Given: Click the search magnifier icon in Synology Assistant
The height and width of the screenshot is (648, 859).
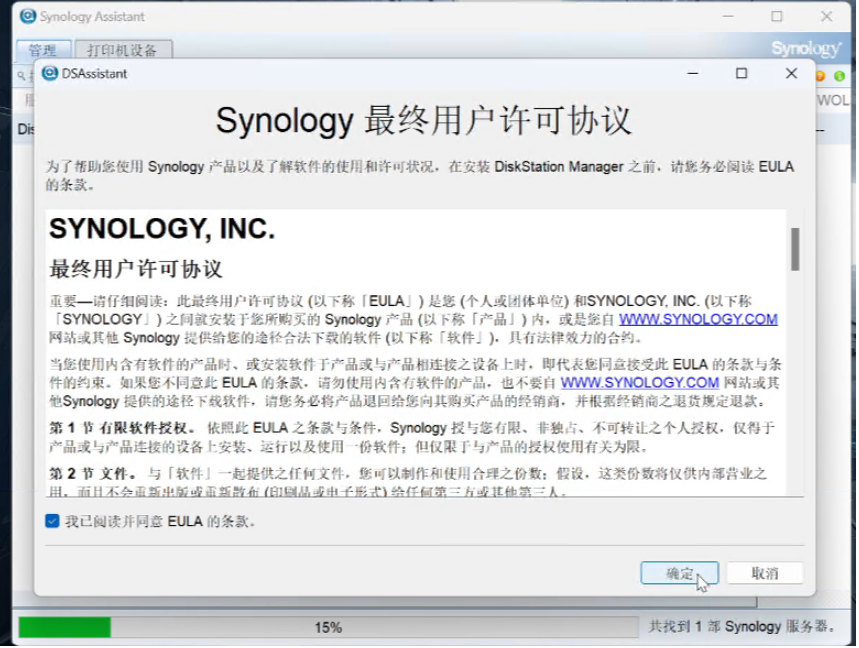Looking at the screenshot, I should 21,76.
